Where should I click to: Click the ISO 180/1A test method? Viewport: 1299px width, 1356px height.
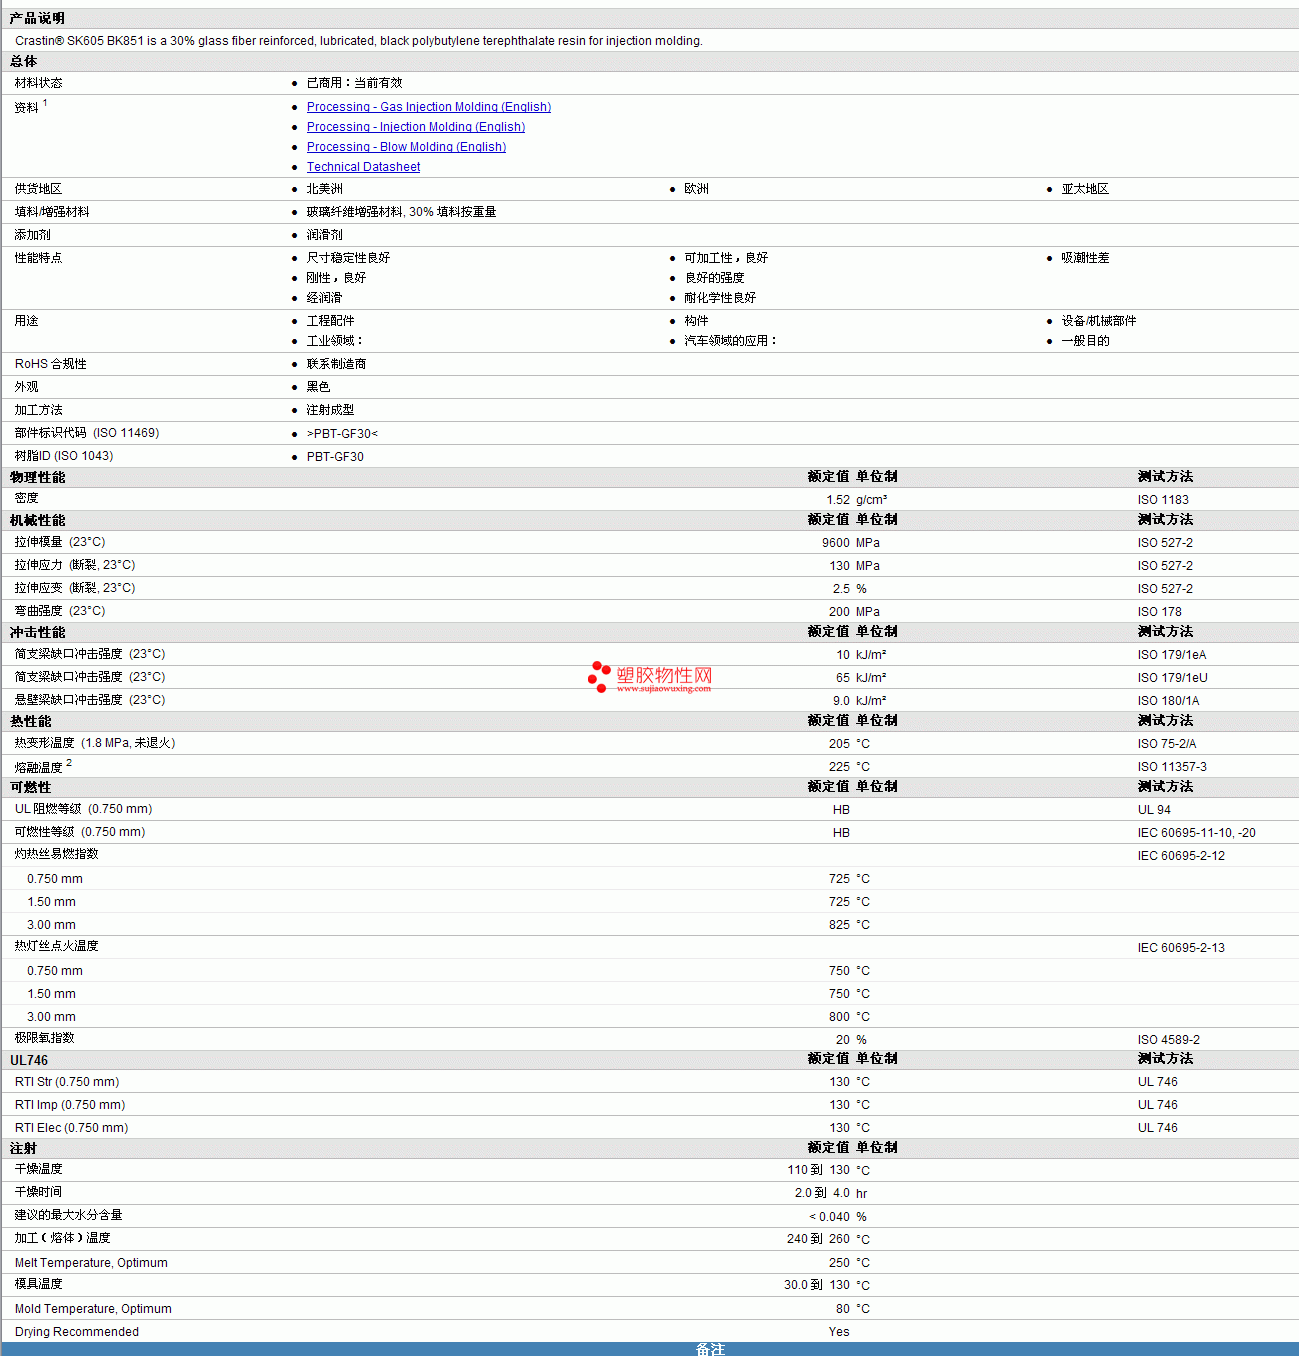click(1168, 701)
